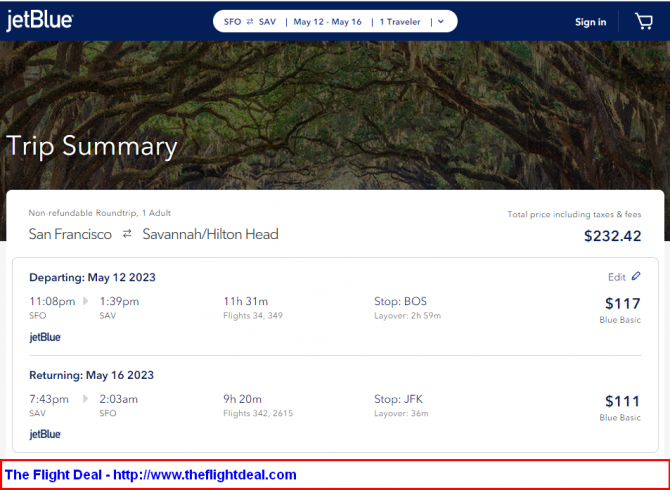Click Sign in in the header
The width and height of the screenshot is (670, 490).
[x=590, y=22]
